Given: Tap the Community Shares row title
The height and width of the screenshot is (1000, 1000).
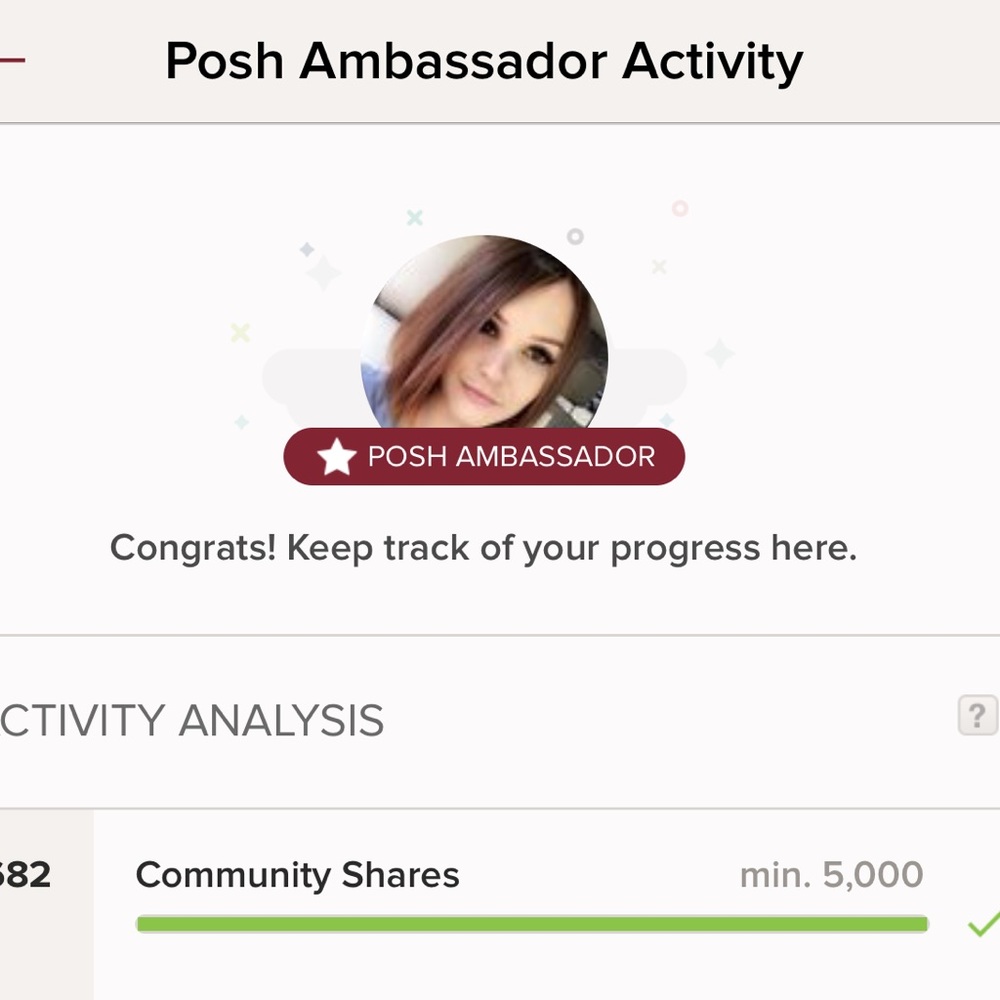Looking at the screenshot, I should point(297,875).
